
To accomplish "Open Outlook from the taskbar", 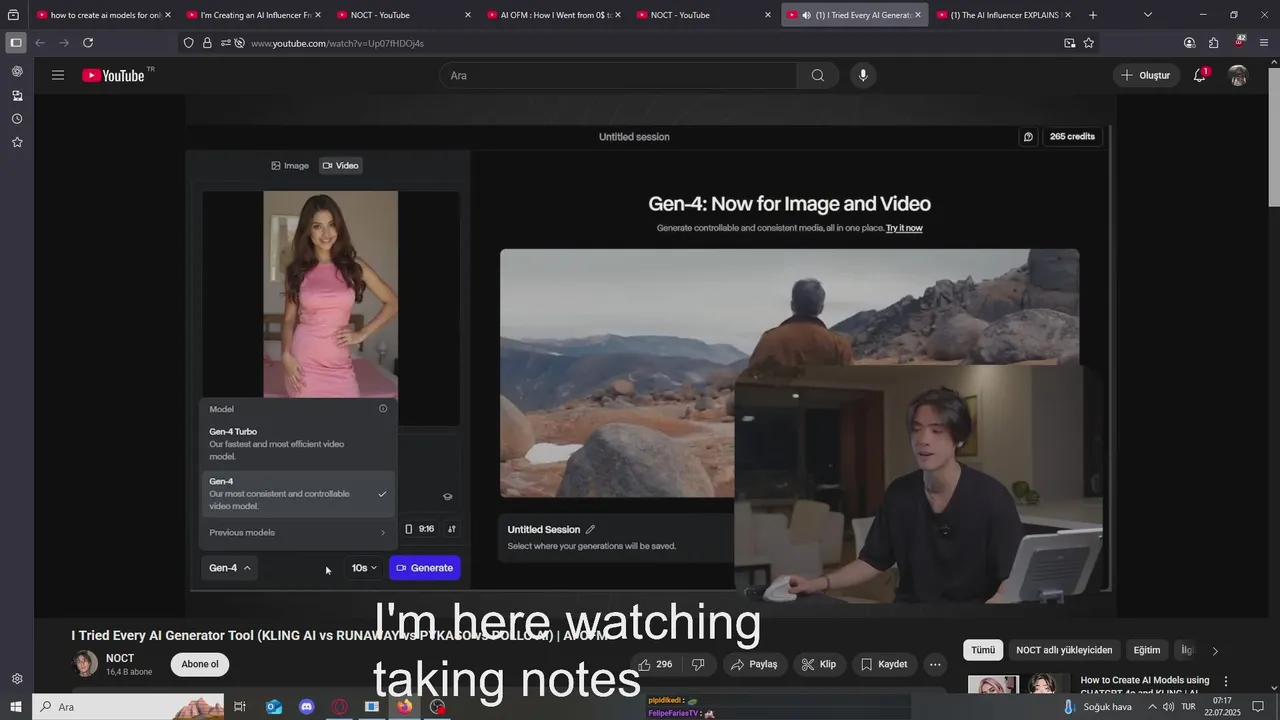I will (273, 707).
